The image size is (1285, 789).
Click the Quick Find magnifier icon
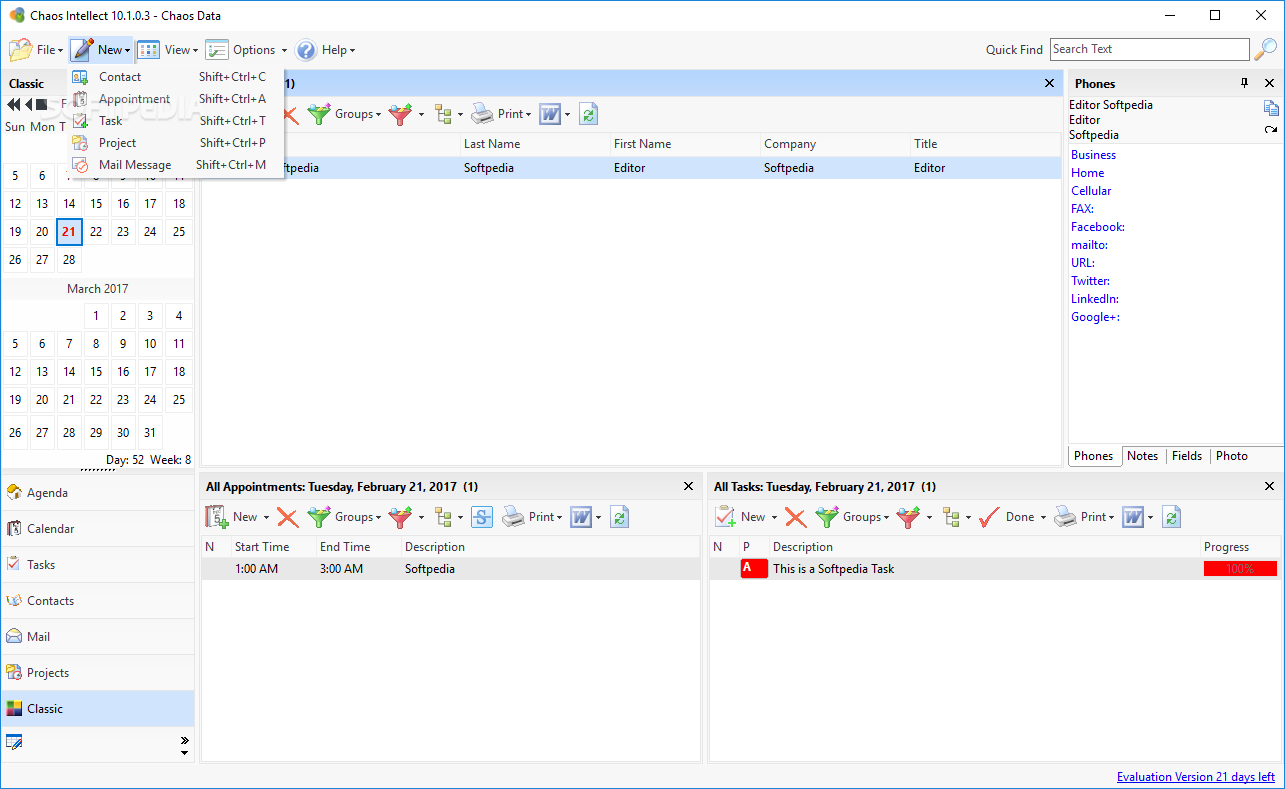click(1266, 49)
